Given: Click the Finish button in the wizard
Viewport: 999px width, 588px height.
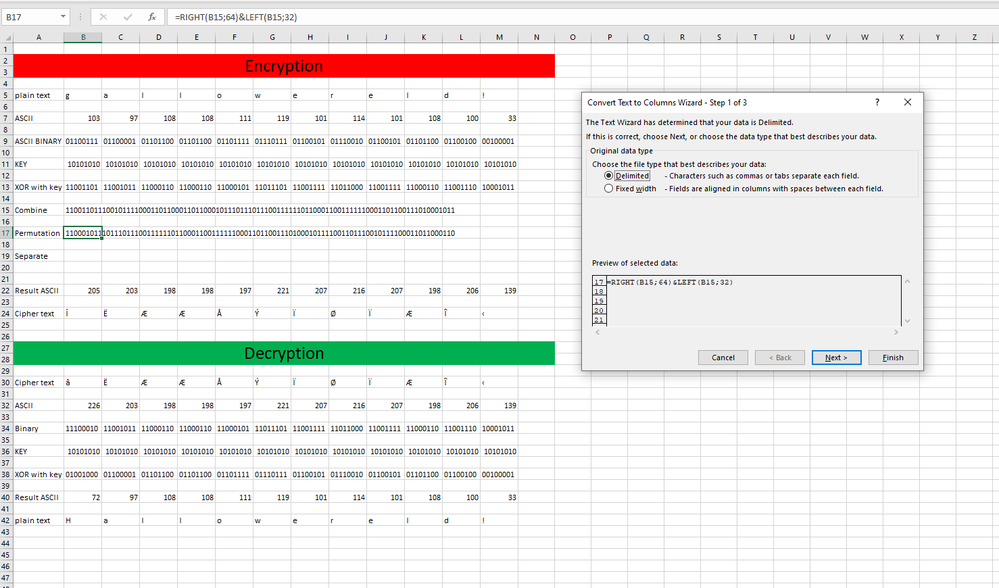Looking at the screenshot, I should pos(893,357).
